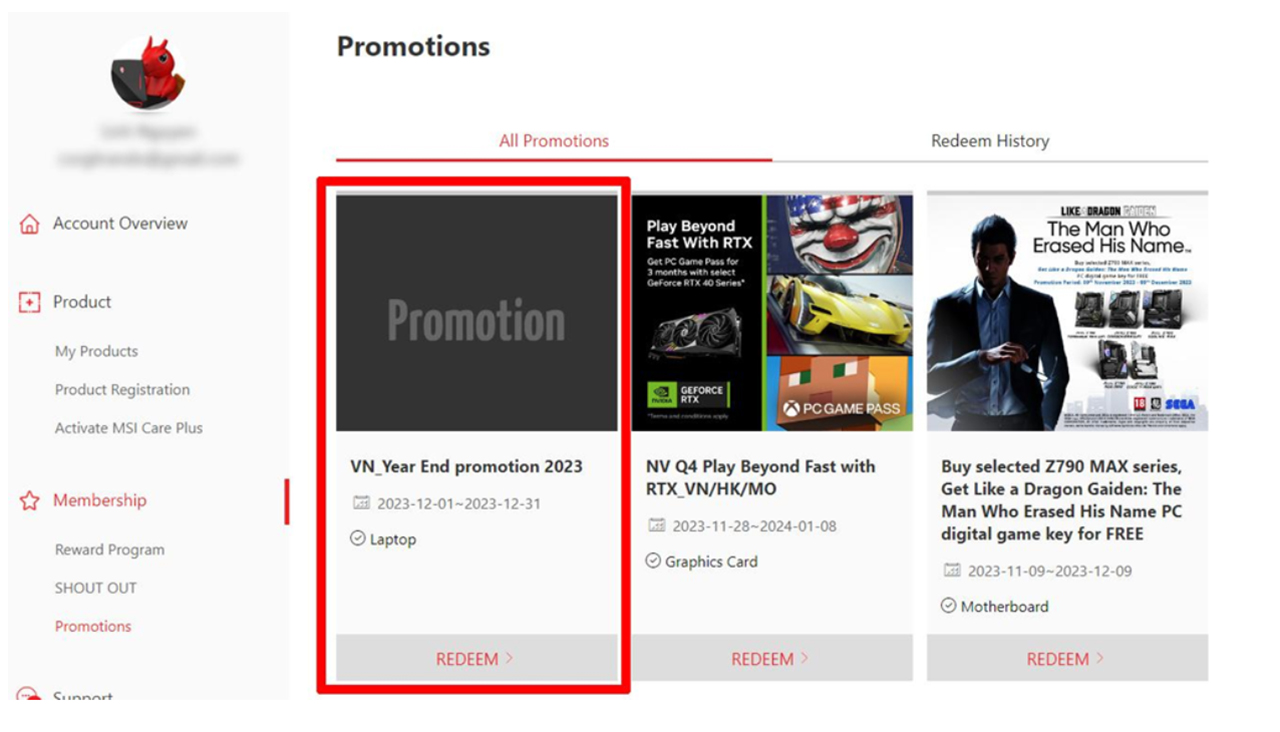1280x732 pixels.
Task: Click calendar icon on VN_Year End promotion
Action: point(361,503)
